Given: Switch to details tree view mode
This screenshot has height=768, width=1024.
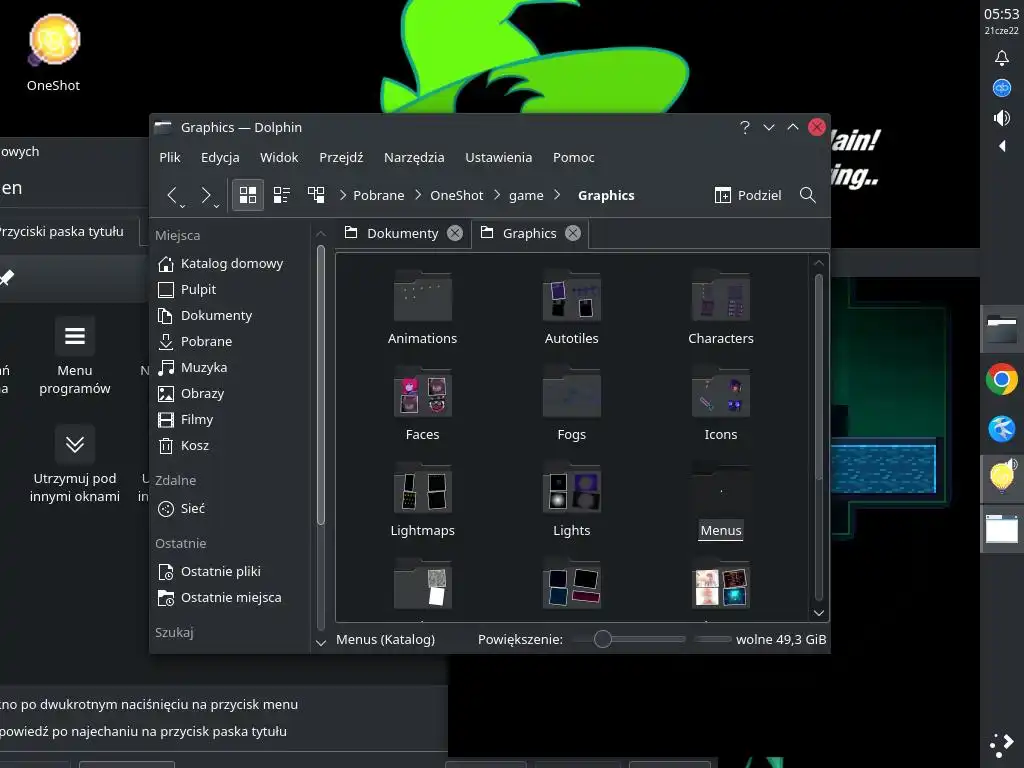Looking at the screenshot, I should click(316, 195).
